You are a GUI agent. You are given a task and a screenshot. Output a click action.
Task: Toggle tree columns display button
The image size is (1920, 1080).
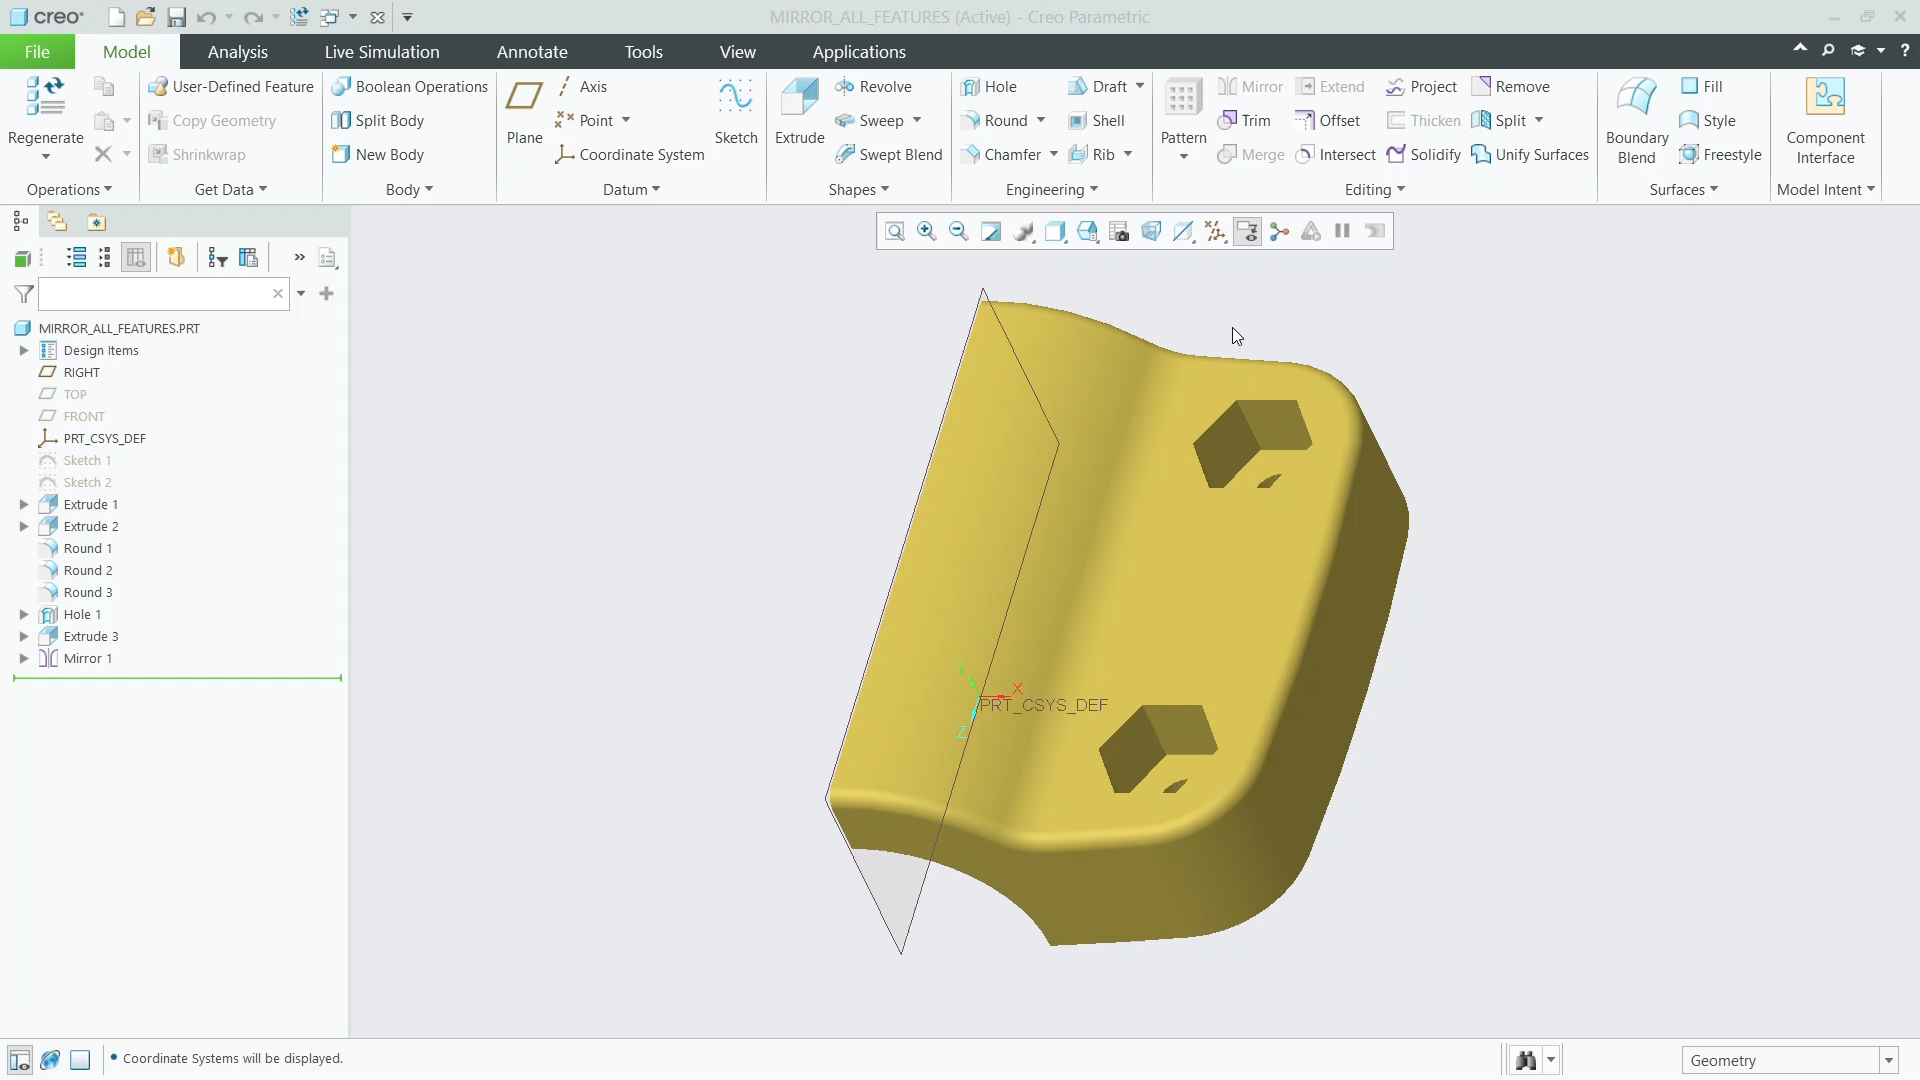point(136,258)
